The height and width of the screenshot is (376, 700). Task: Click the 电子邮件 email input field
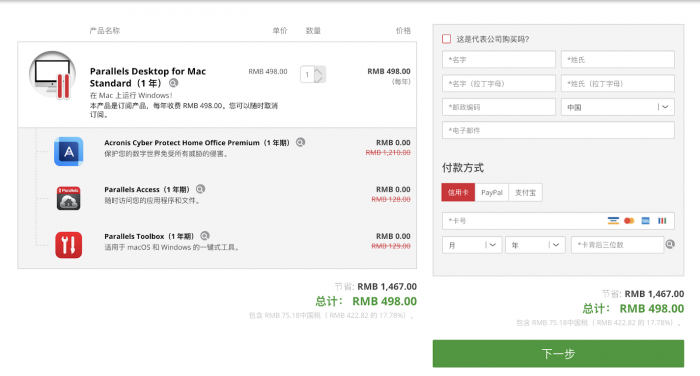tap(558, 130)
